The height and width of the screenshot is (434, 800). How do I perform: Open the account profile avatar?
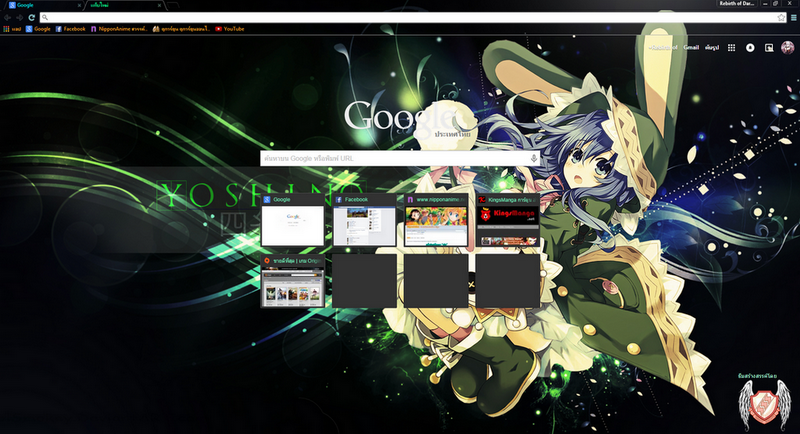coord(788,47)
